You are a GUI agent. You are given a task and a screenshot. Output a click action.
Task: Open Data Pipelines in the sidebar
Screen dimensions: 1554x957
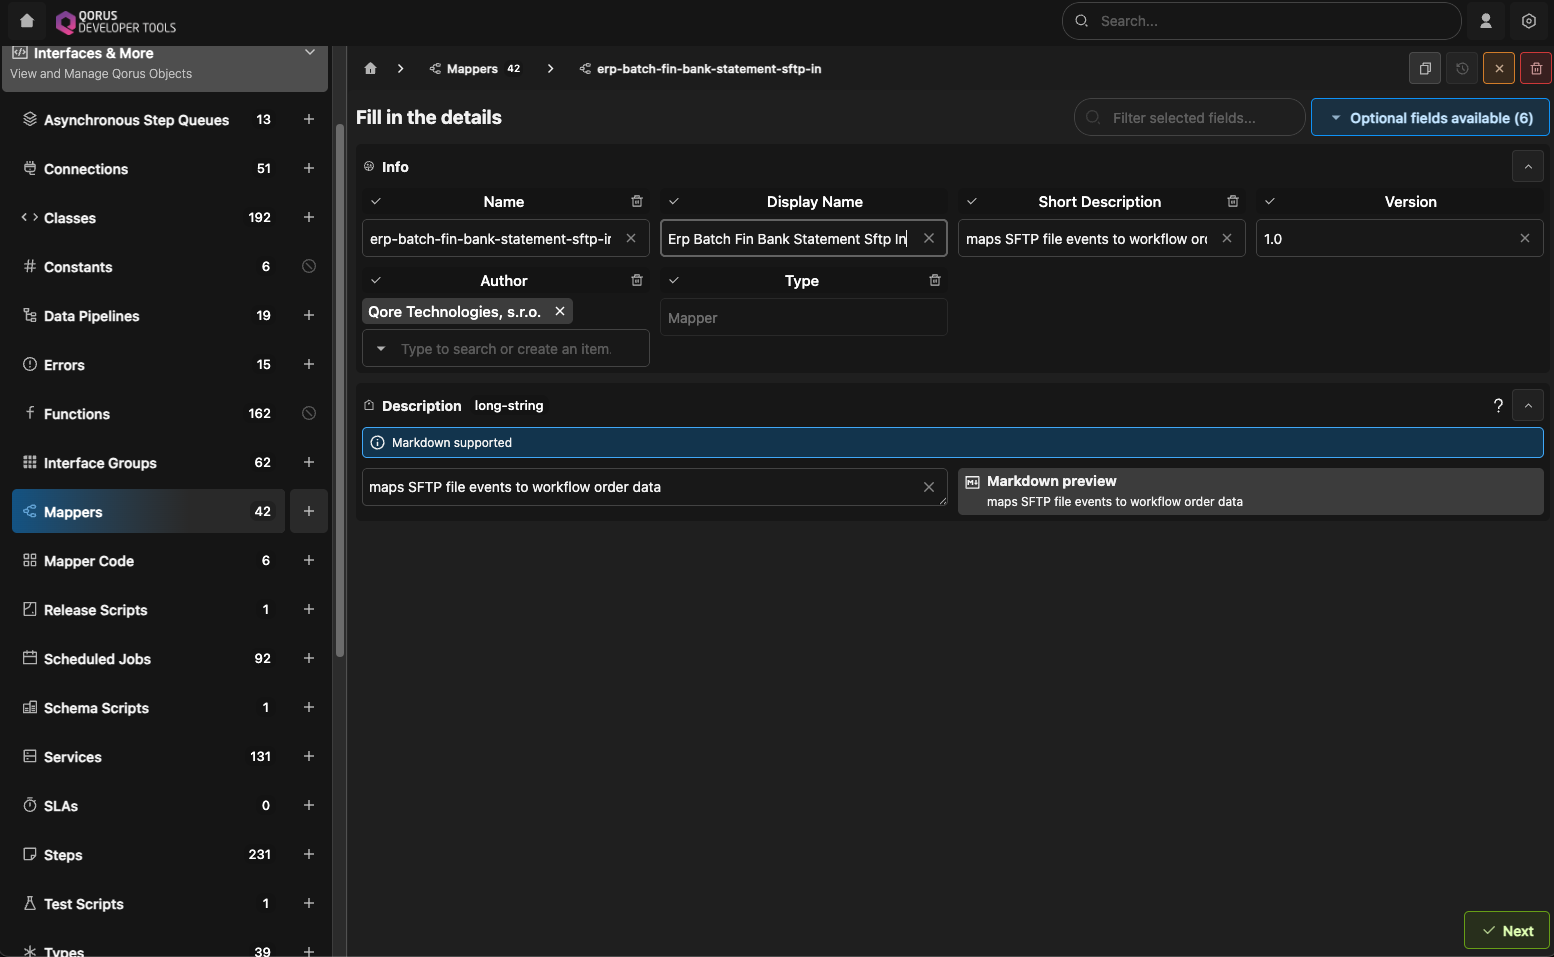point(148,315)
